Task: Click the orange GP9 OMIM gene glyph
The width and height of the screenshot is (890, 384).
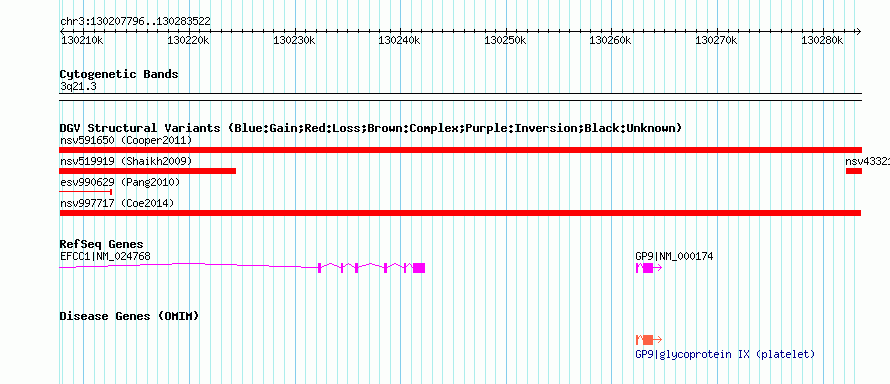Action: 649,340
